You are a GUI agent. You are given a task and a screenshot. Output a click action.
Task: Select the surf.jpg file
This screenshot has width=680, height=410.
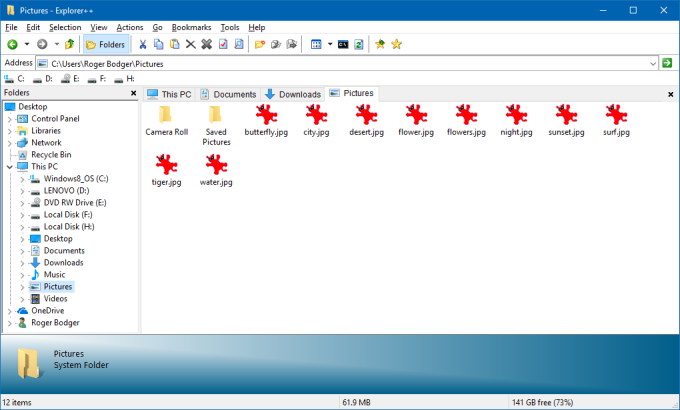point(616,121)
